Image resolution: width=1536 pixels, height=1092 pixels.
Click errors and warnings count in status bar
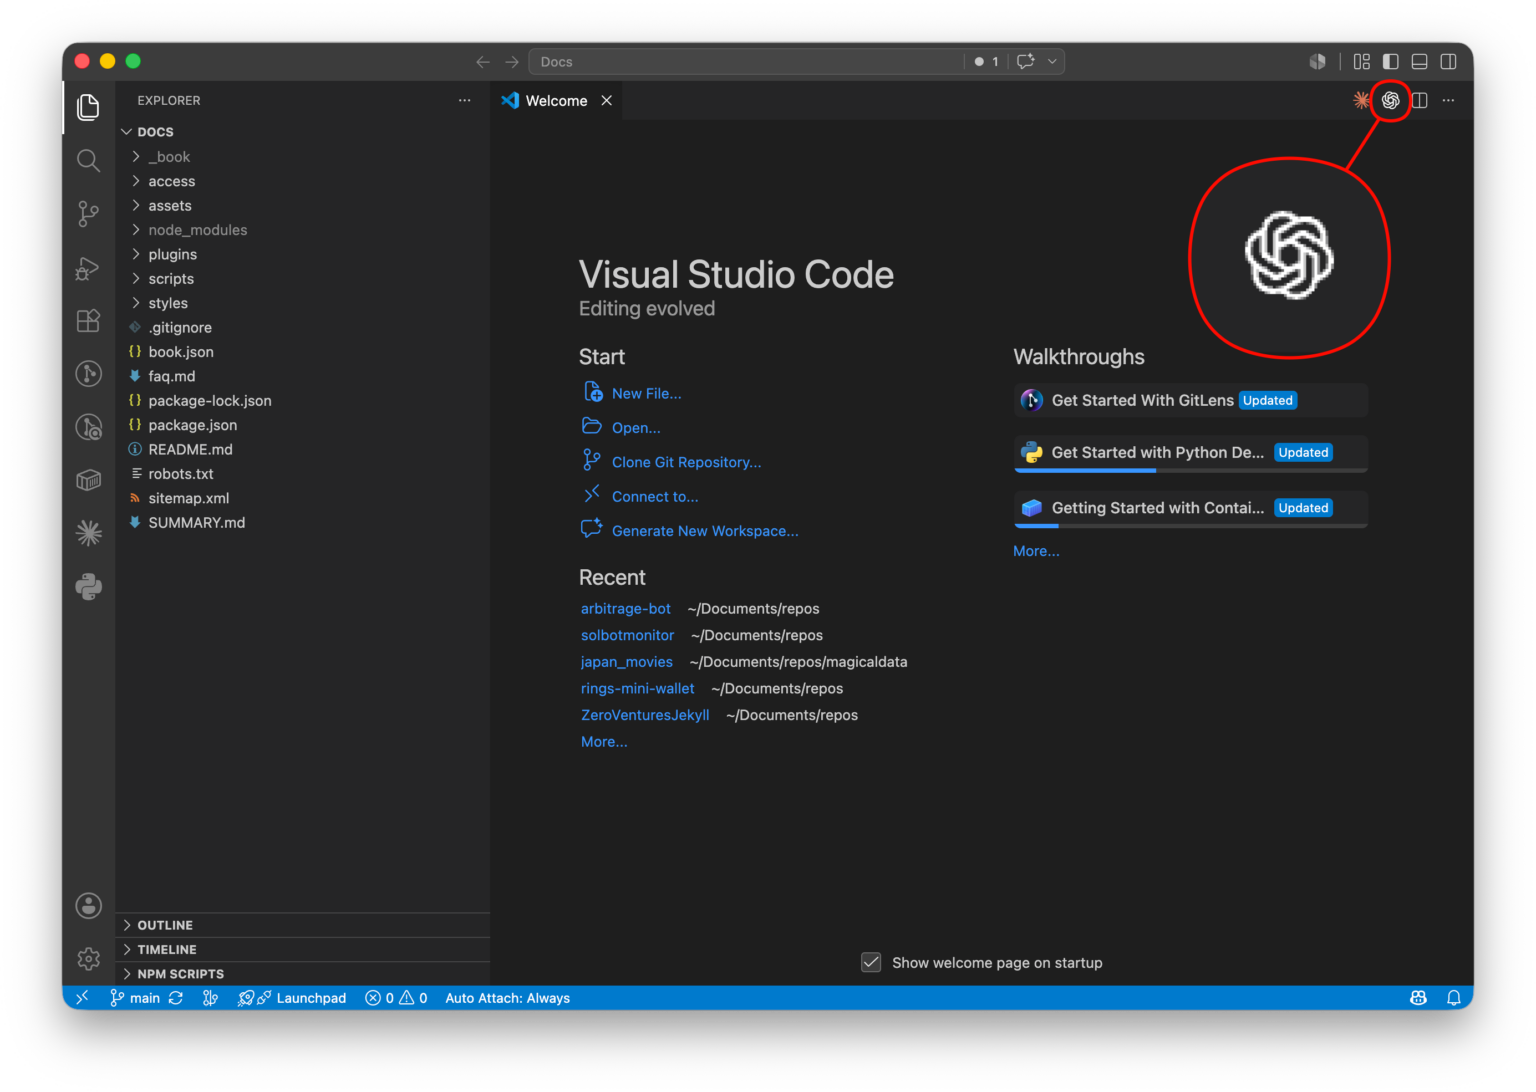(x=396, y=998)
